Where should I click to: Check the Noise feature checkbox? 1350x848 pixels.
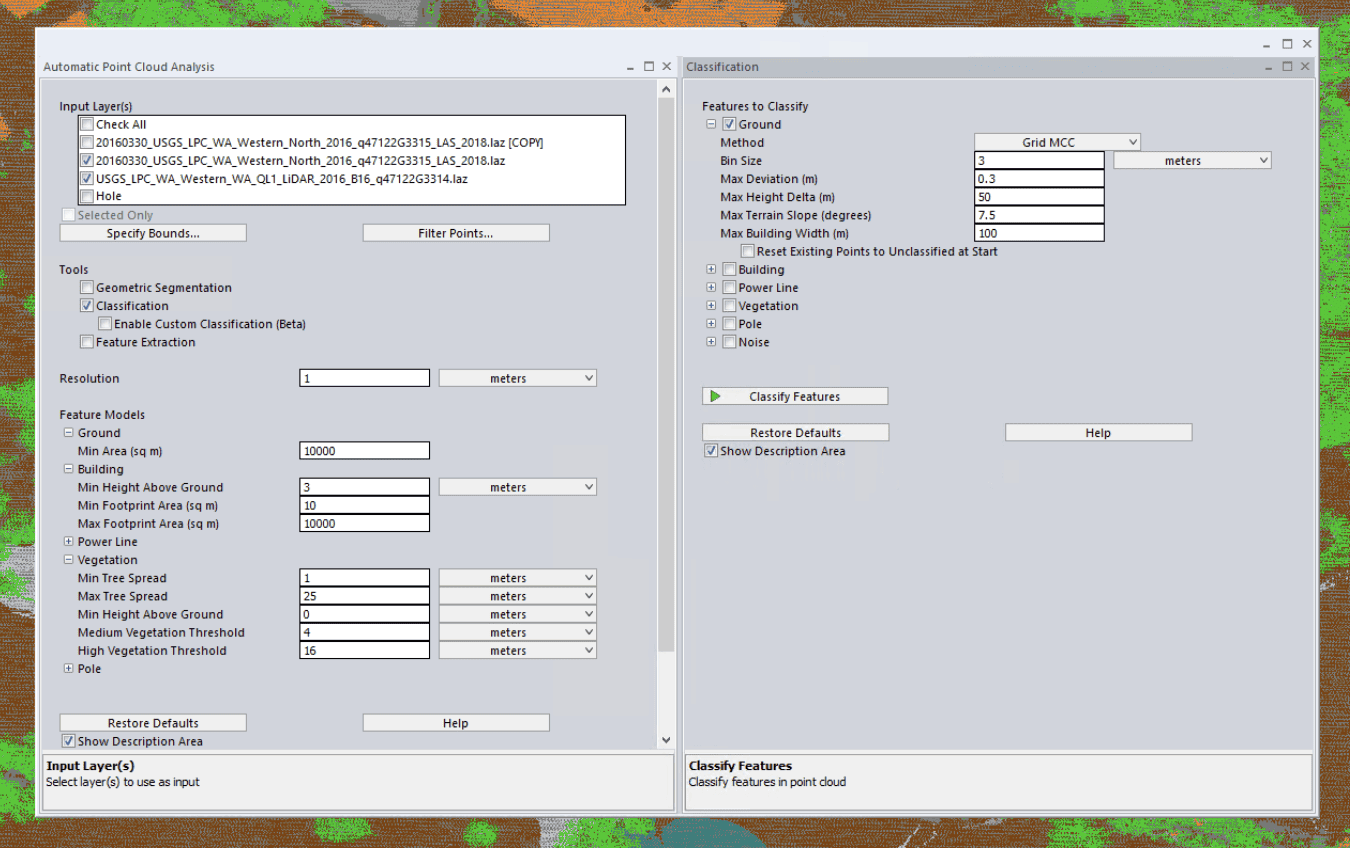(729, 342)
